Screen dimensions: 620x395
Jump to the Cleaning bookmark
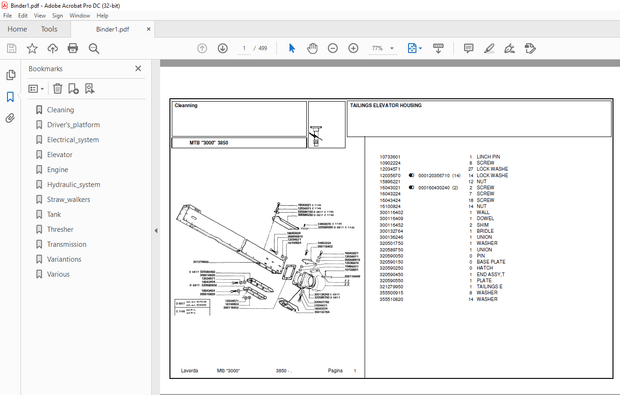pyautogui.click(x=60, y=110)
